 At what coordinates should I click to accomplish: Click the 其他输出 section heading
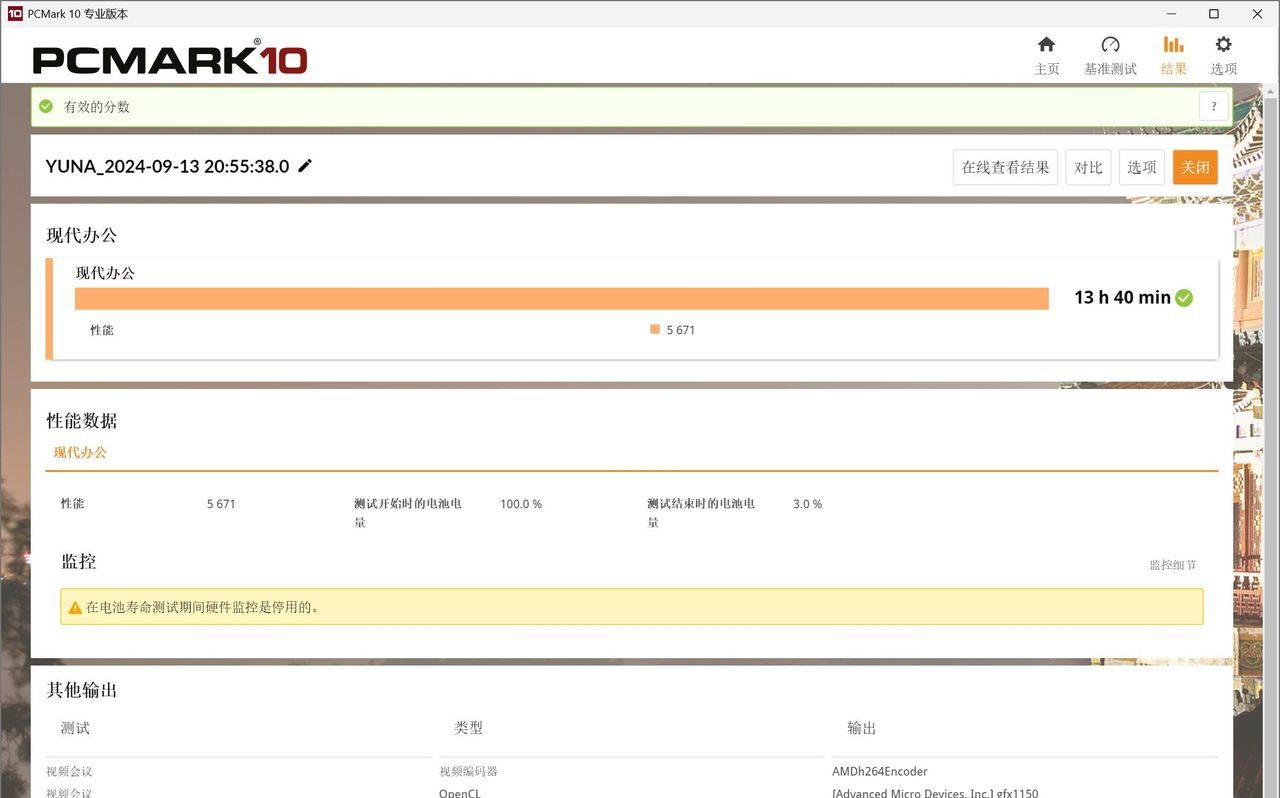click(82, 690)
